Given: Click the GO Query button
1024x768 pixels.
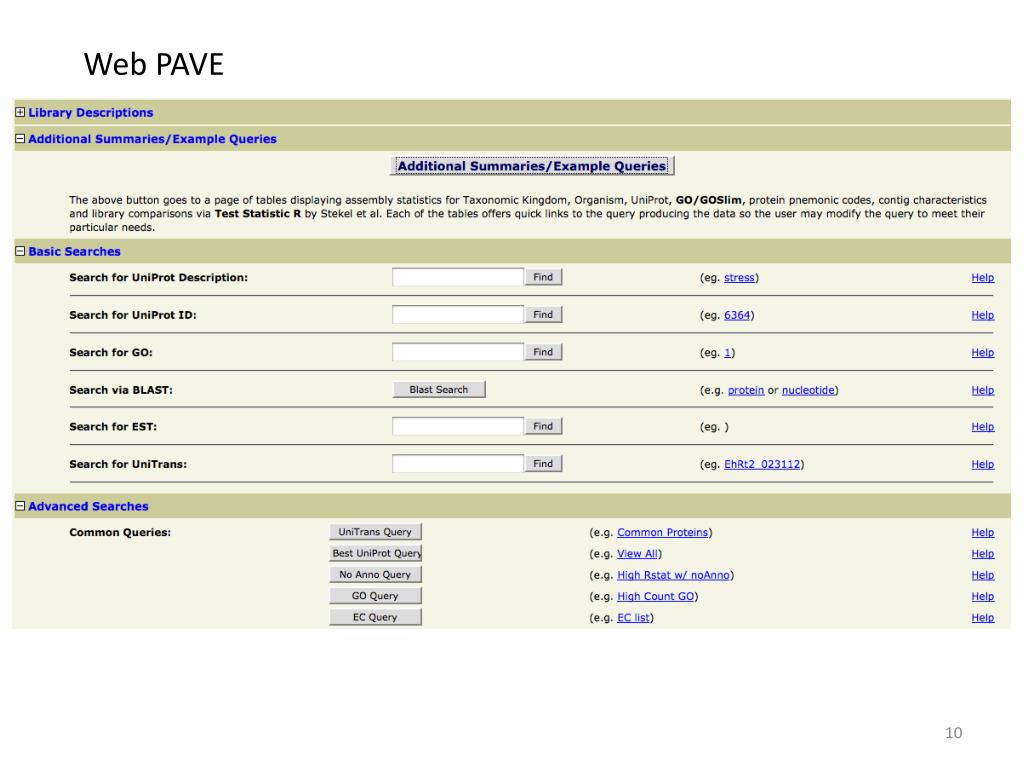Looking at the screenshot, I should click(376, 596).
